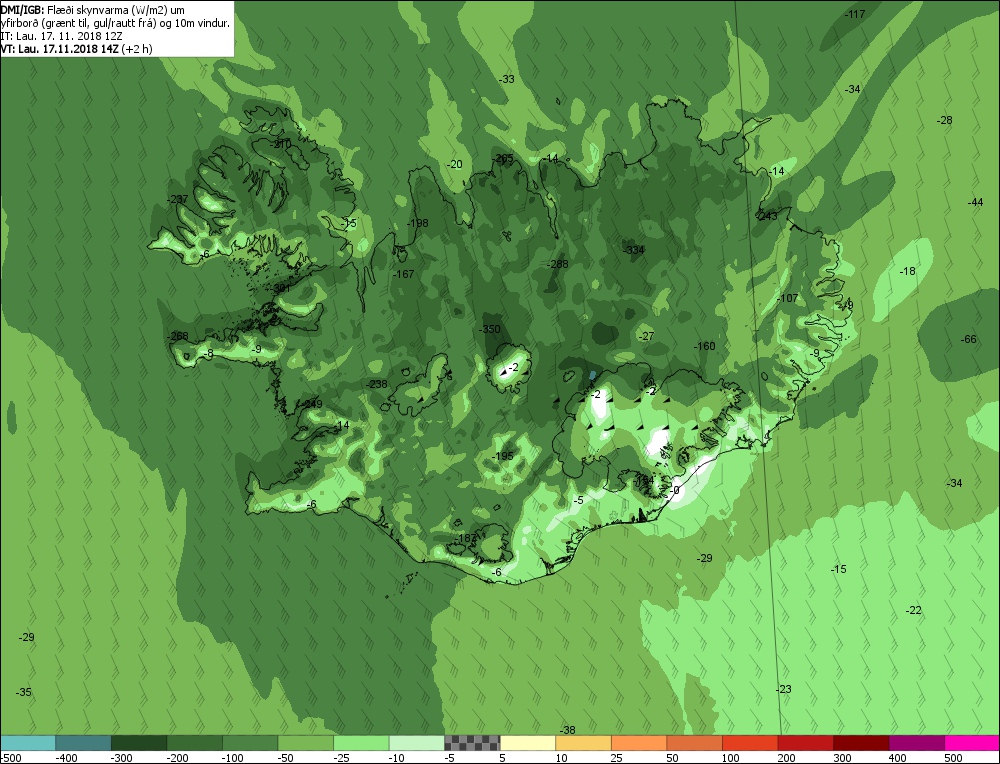Select the bright red swatch between 100 and 200

749,743
